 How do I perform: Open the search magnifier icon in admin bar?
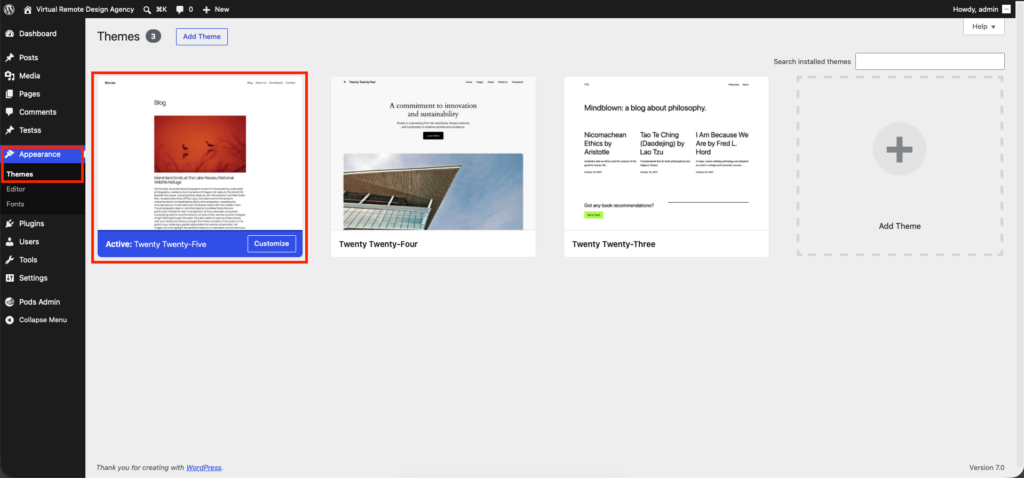click(147, 9)
